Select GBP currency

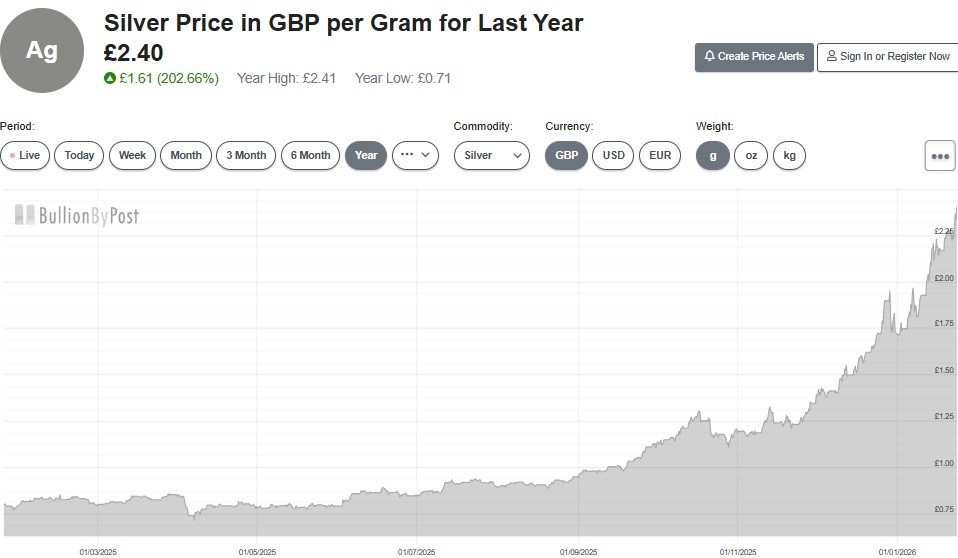[x=566, y=156]
